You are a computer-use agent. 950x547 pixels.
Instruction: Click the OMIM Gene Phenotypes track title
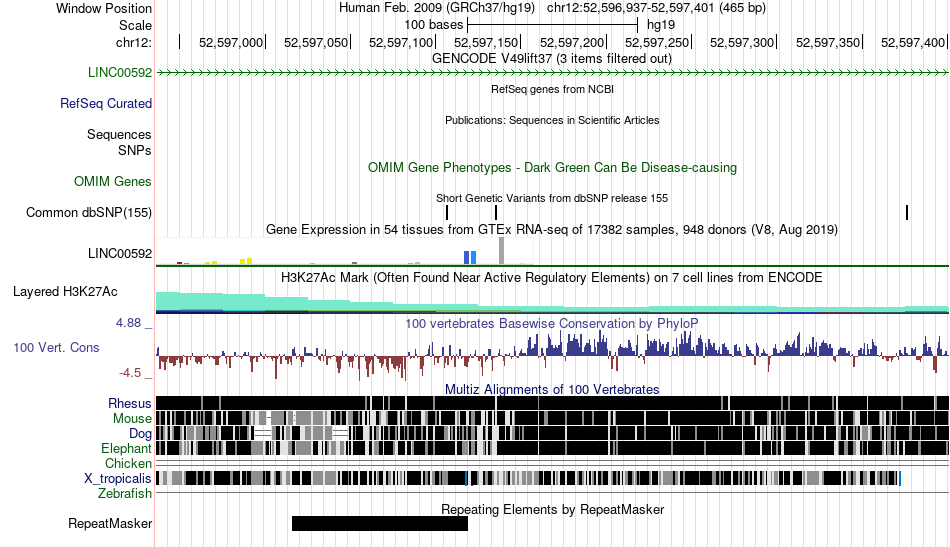click(x=553, y=168)
